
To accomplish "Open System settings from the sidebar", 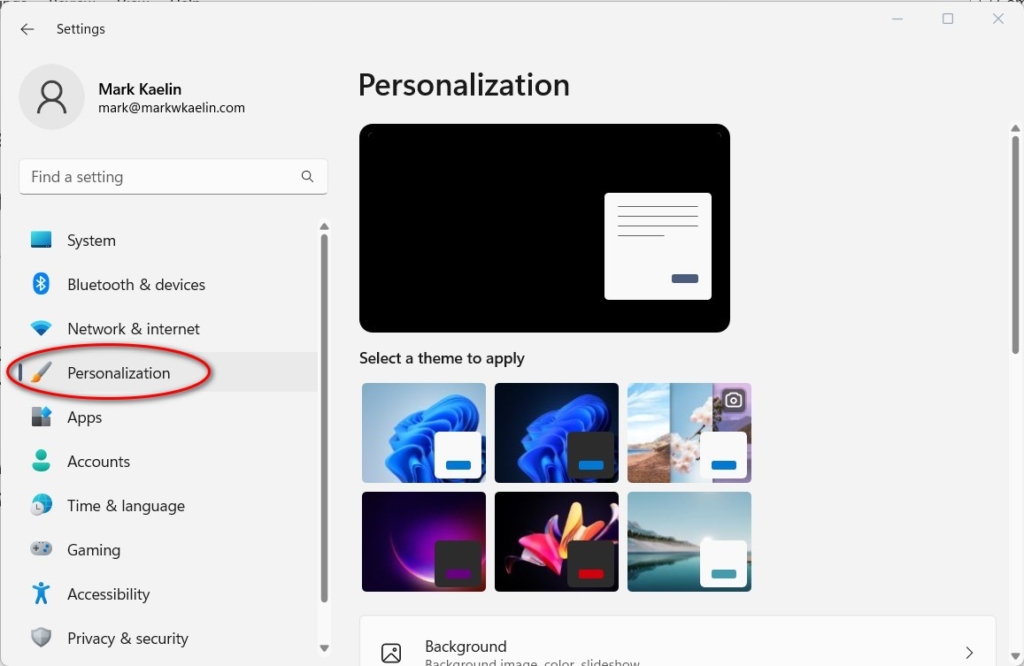I will tap(40, 240).
